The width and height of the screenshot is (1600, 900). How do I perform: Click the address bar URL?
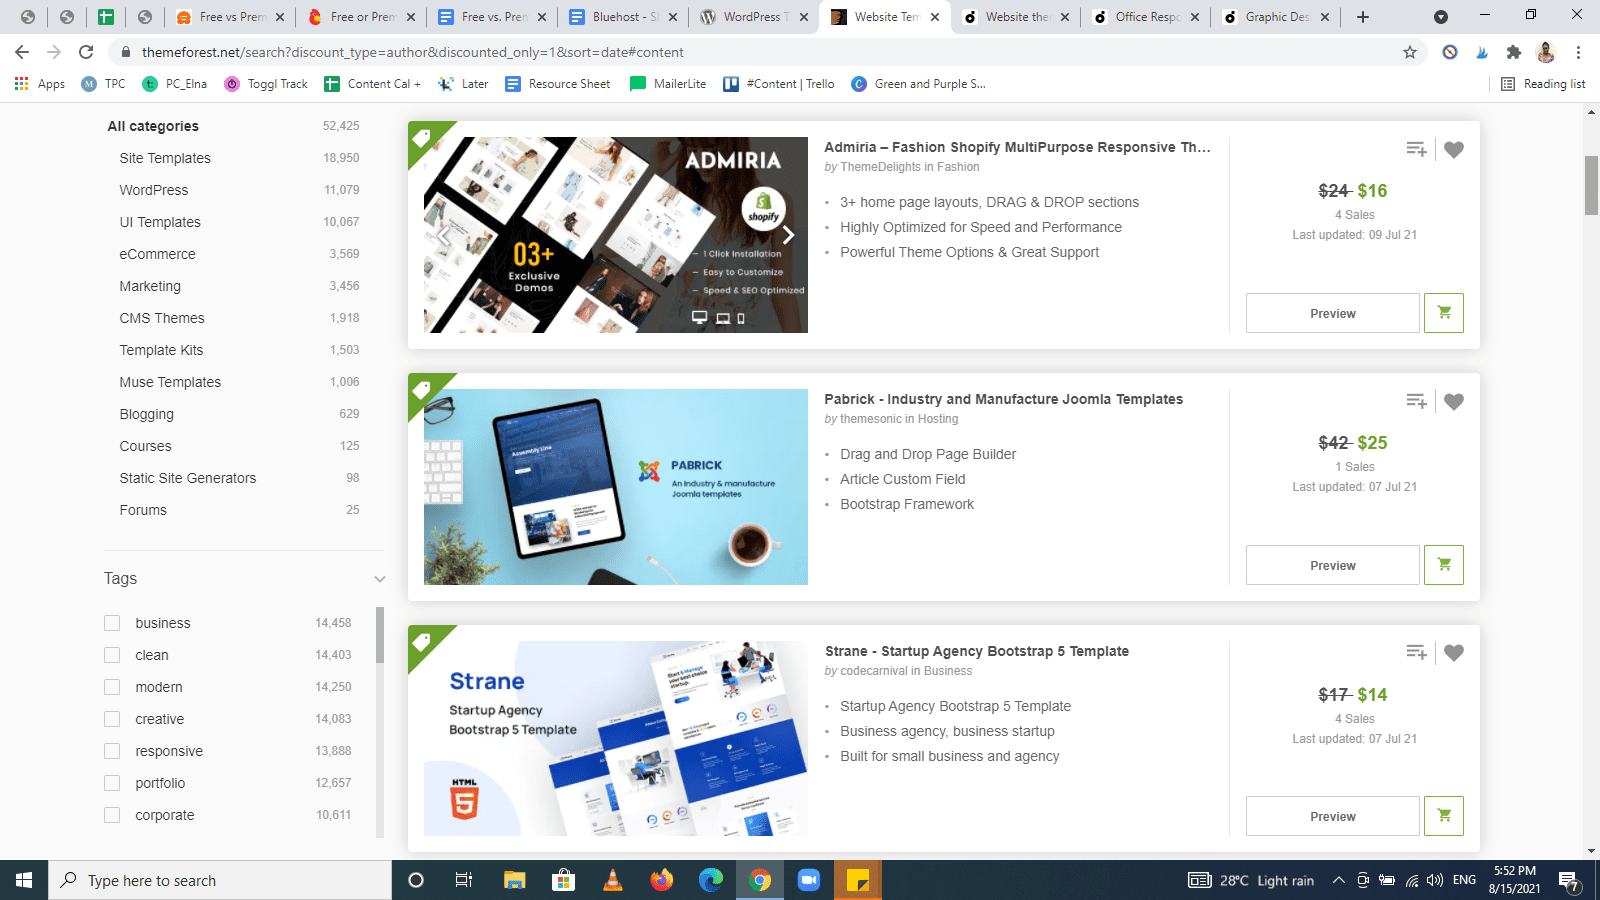413,52
